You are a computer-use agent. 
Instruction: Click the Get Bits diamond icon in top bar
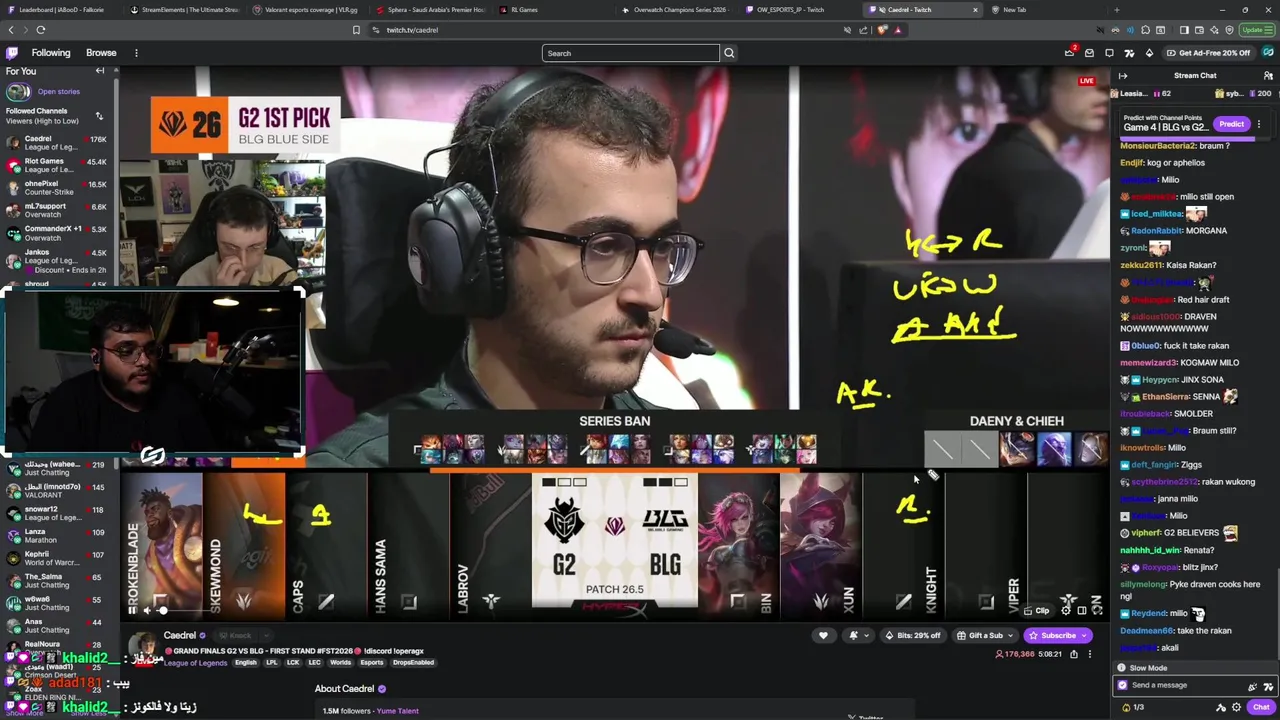click(1149, 53)
